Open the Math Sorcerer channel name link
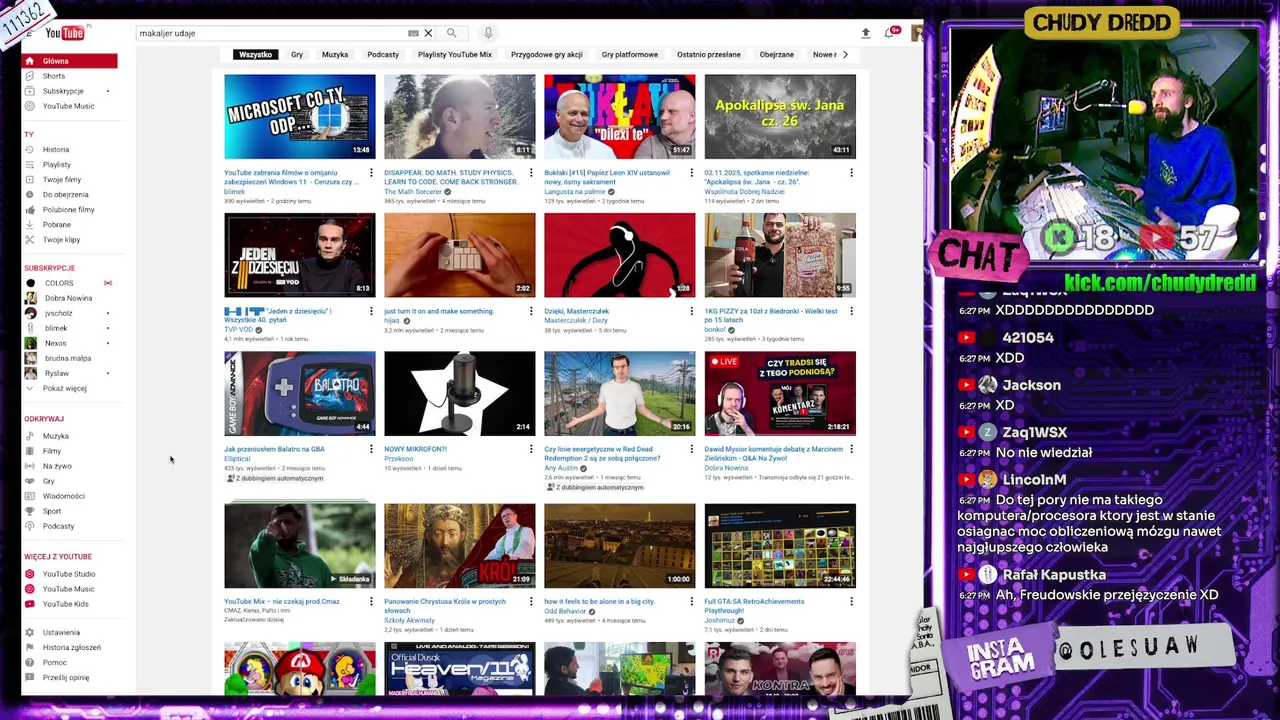 (412, 191)
